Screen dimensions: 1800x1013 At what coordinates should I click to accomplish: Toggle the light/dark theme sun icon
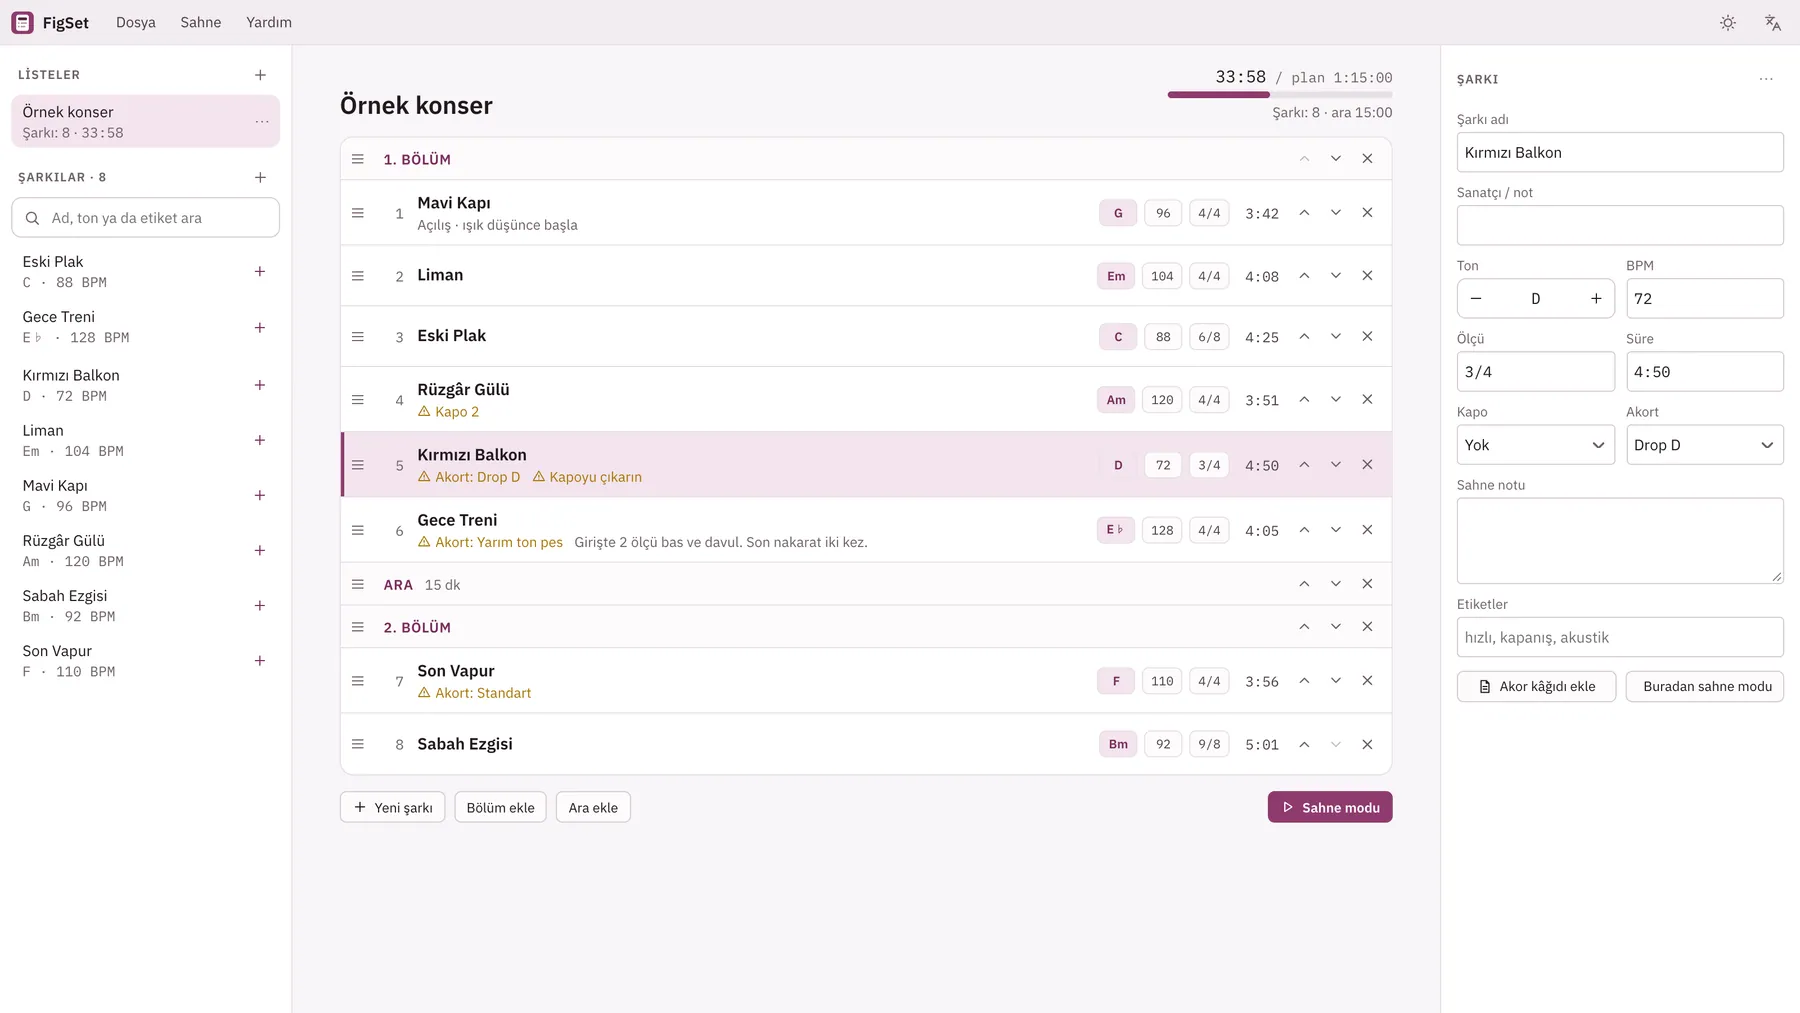click(1727, 22)
